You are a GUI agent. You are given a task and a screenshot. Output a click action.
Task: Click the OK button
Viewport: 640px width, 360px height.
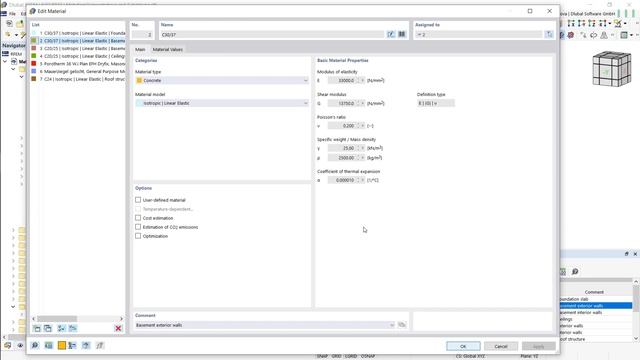tap(463, 346)
